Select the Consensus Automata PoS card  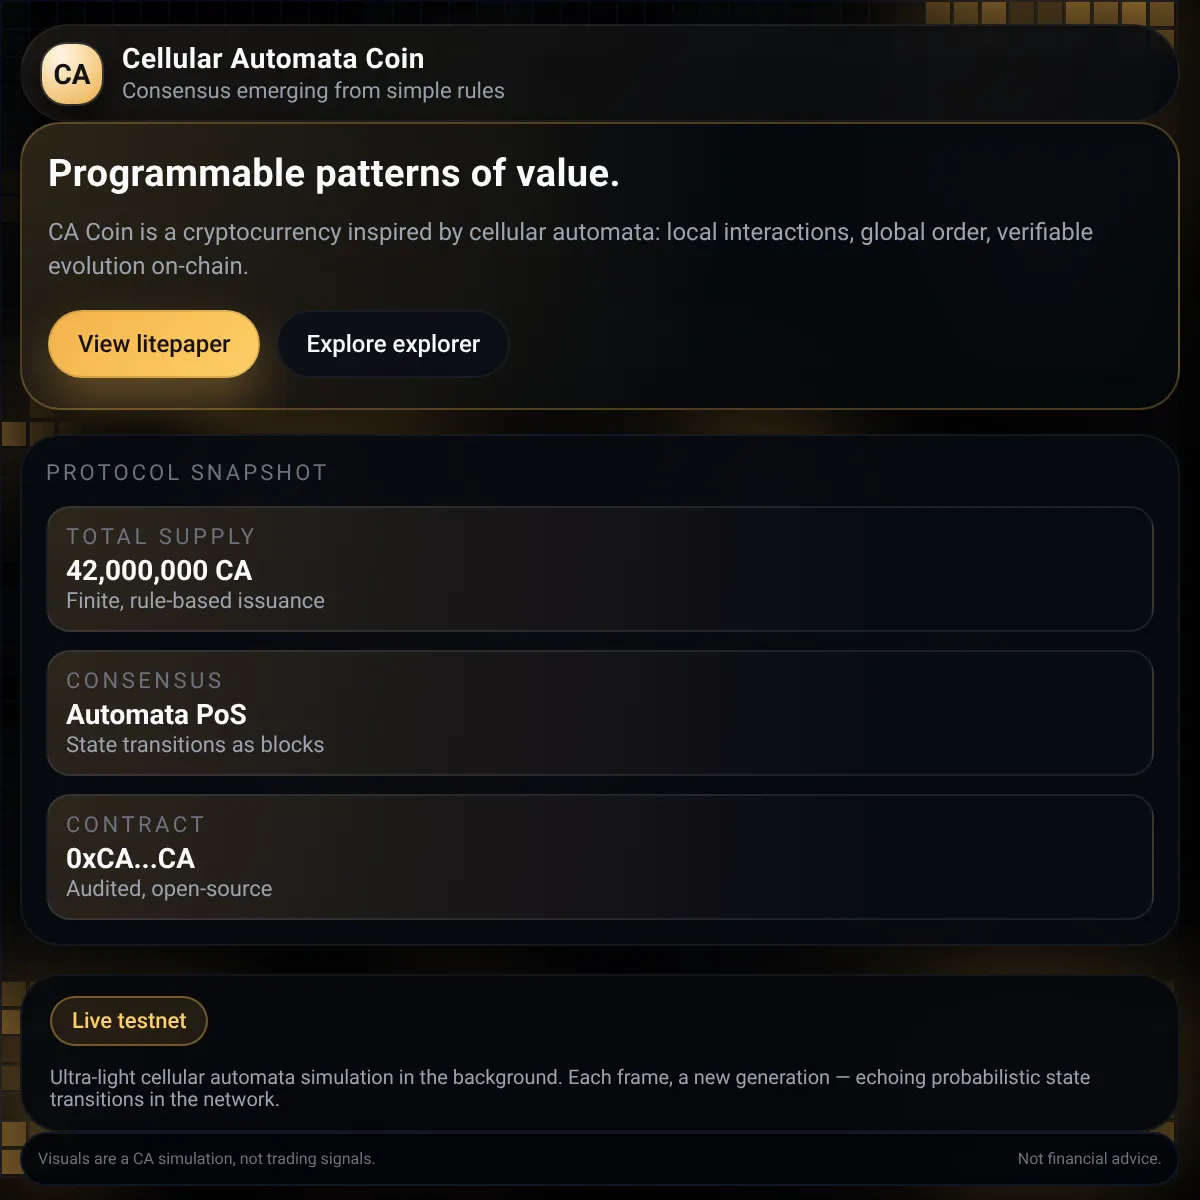click(600, 713)
